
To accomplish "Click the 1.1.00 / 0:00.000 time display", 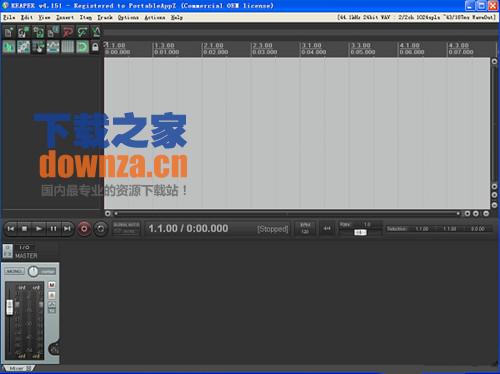I will (188, 229).
